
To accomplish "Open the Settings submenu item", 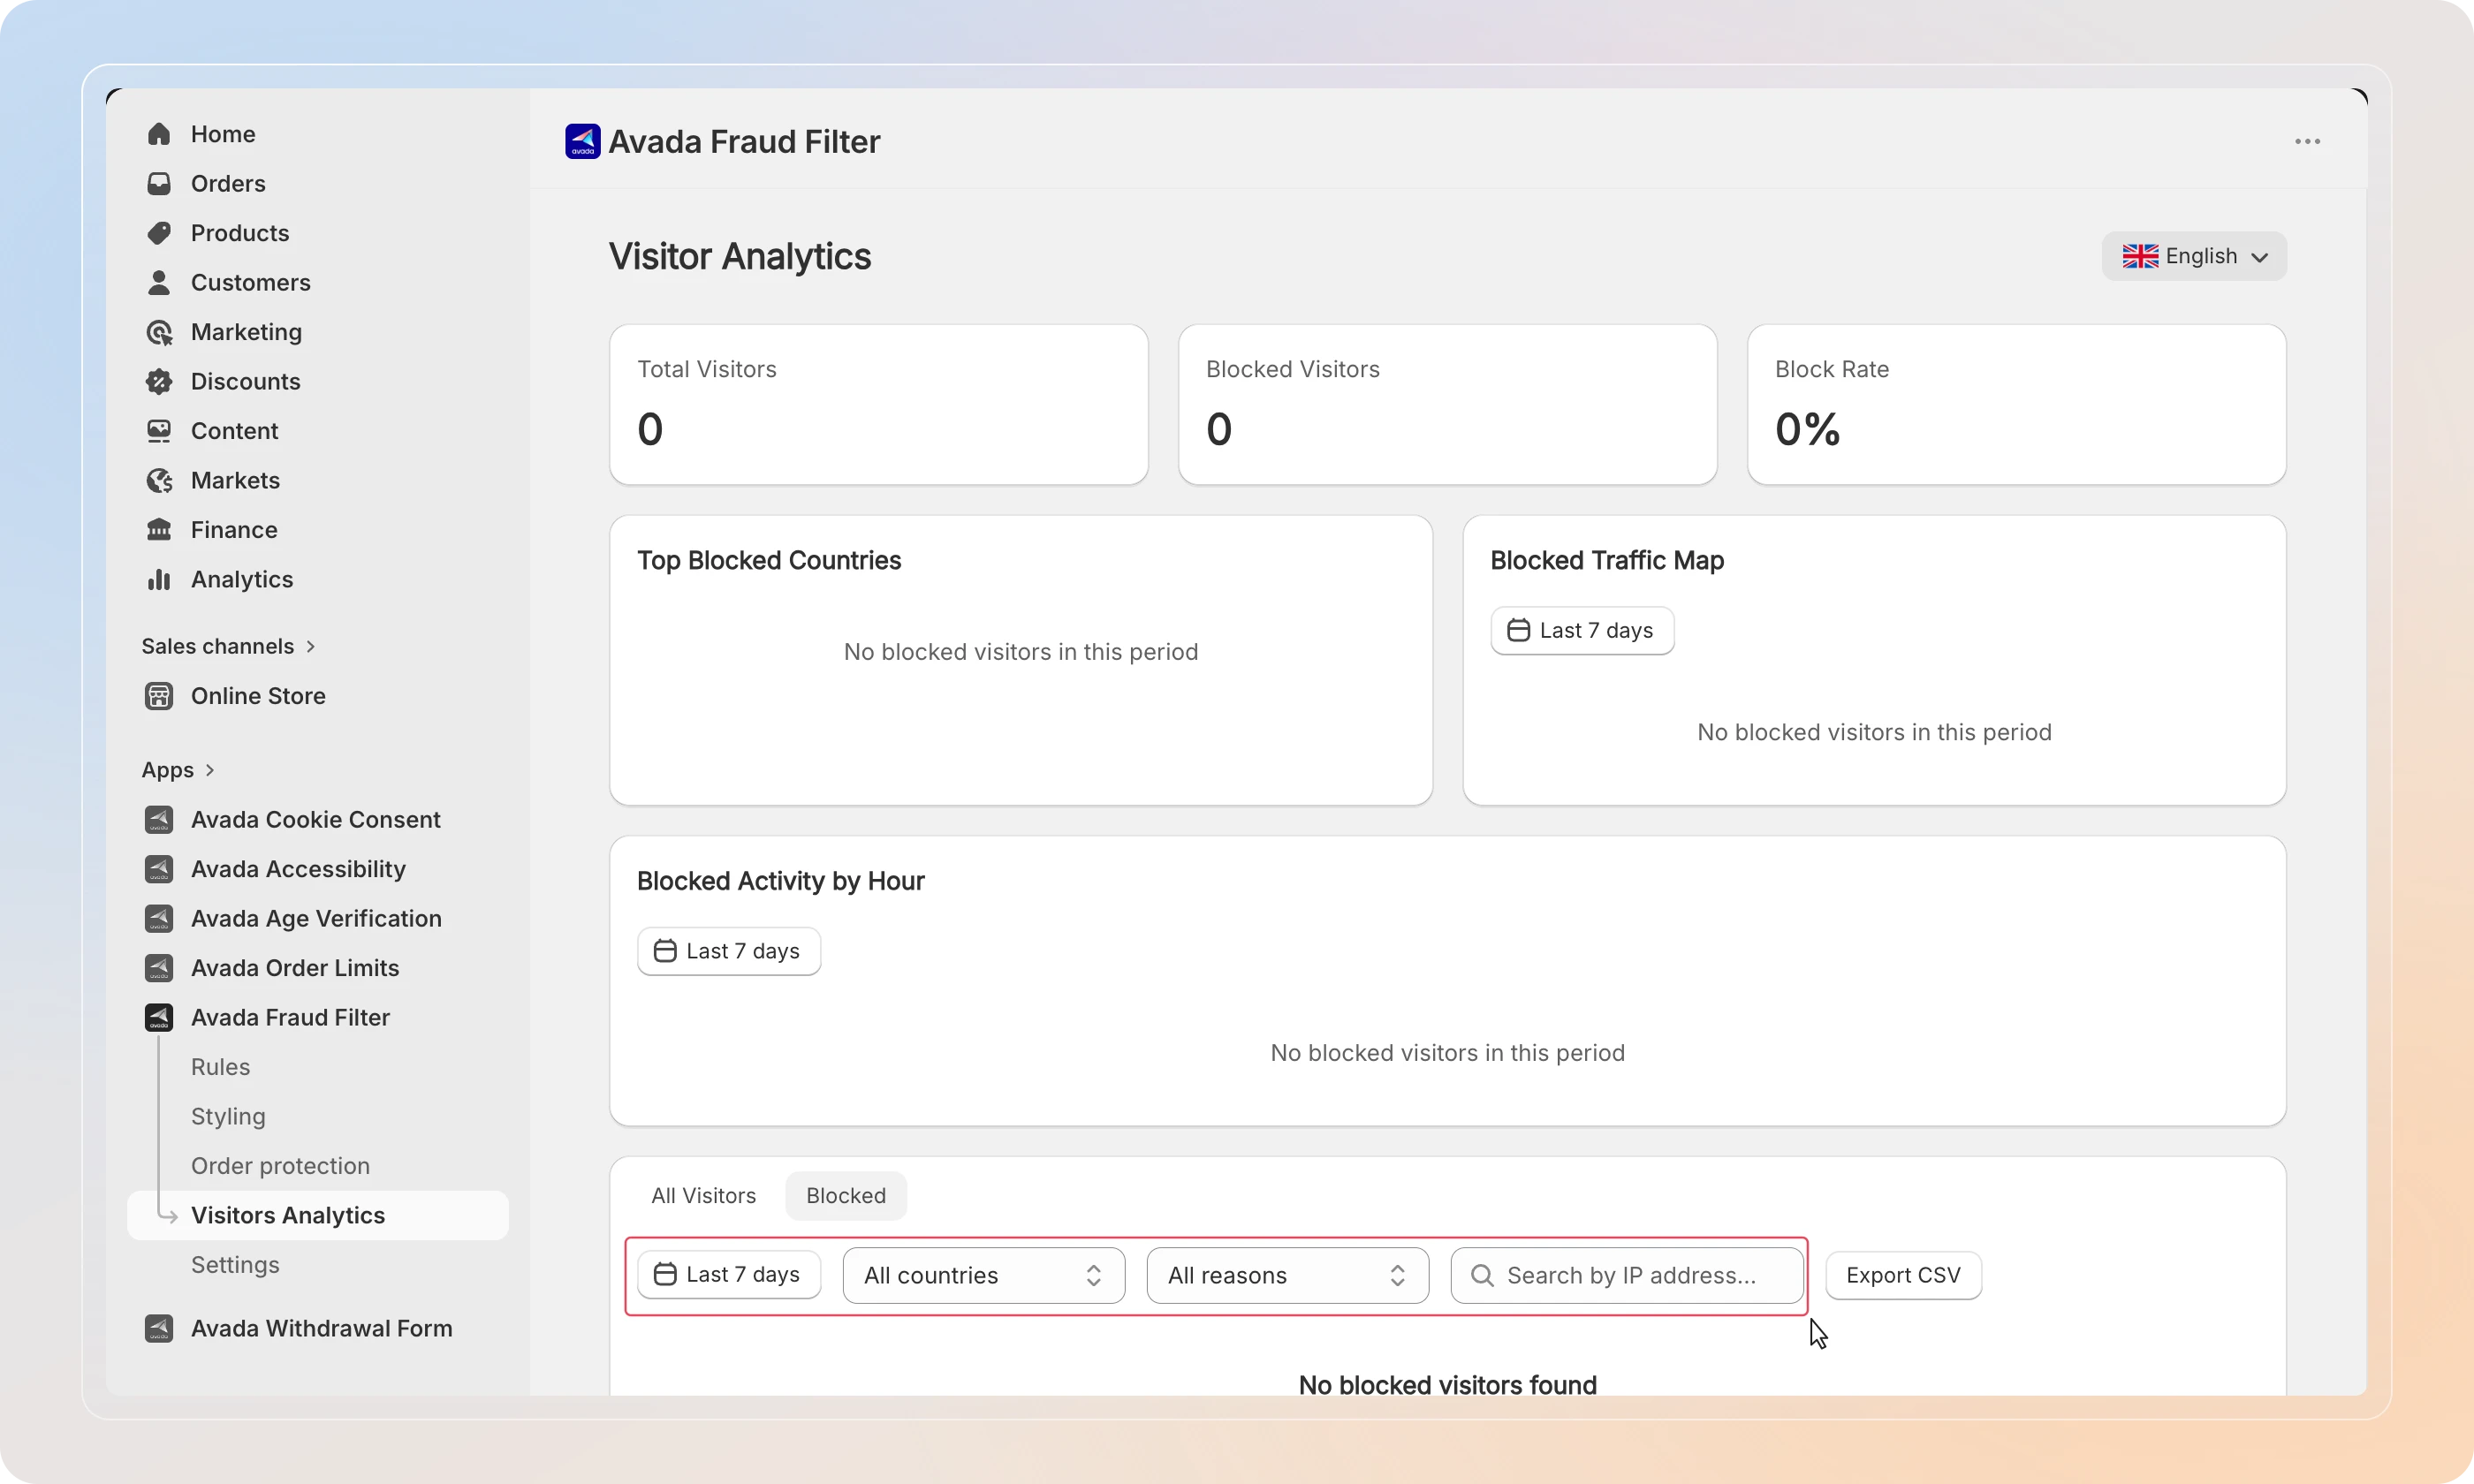I will (x=235, y=1265).
